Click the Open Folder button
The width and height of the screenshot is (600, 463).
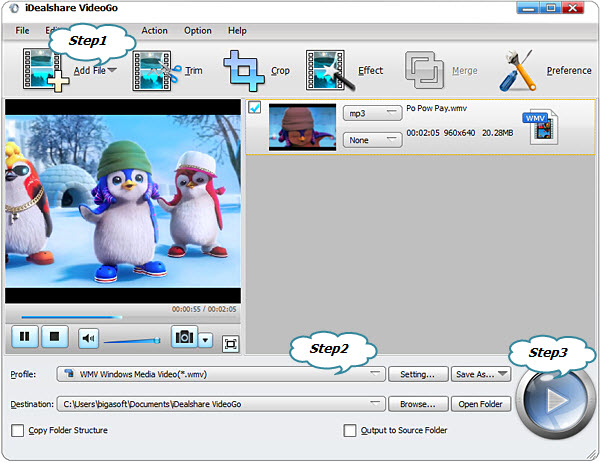pyautogui.click(x=481, y=404)
